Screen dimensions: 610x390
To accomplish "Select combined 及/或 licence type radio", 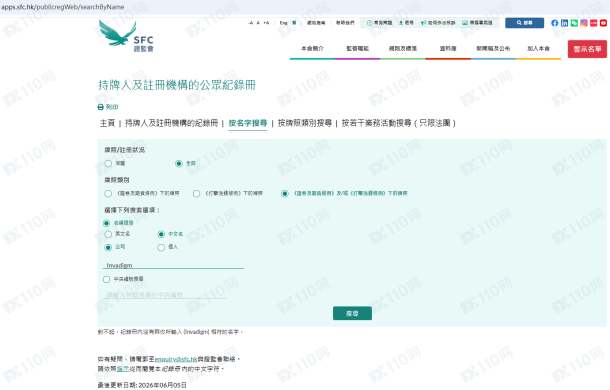I will pos(285,193).
